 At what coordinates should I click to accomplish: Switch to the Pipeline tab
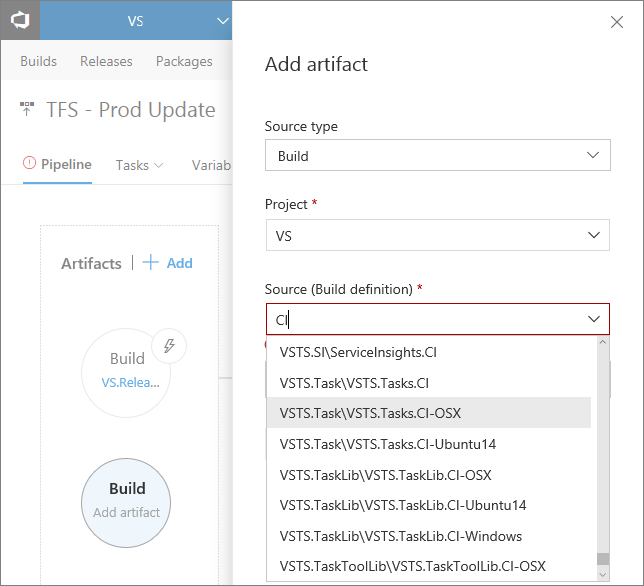(66, 164)
